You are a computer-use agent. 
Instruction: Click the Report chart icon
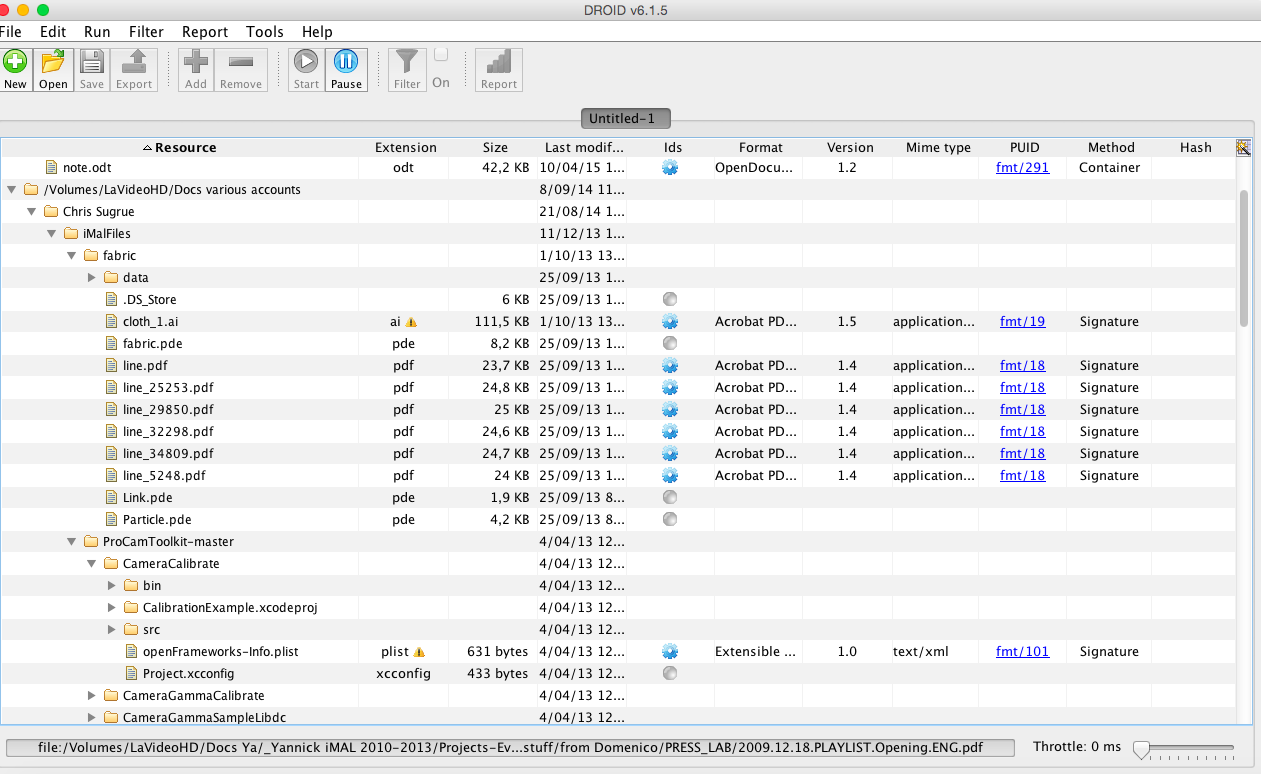(498, 63)
